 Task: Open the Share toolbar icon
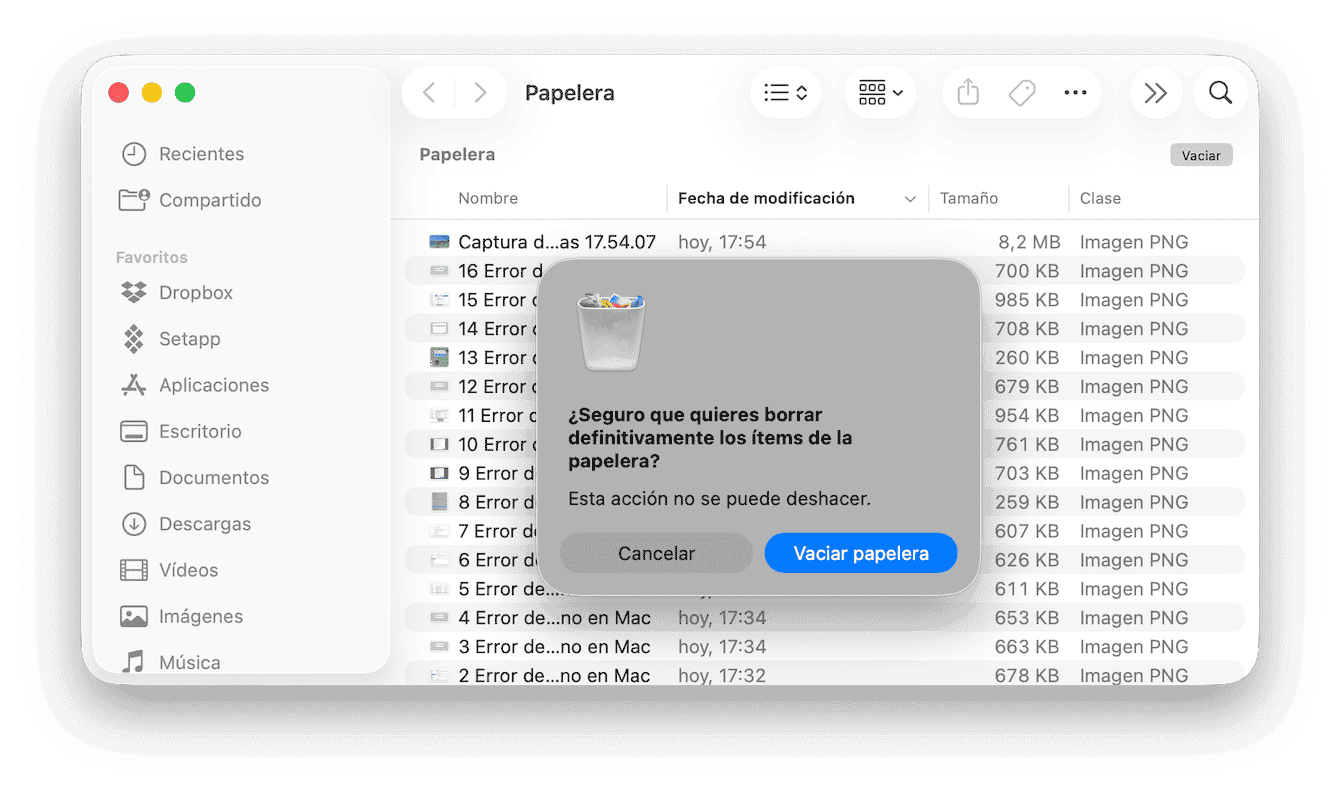(x=967, y=93)
